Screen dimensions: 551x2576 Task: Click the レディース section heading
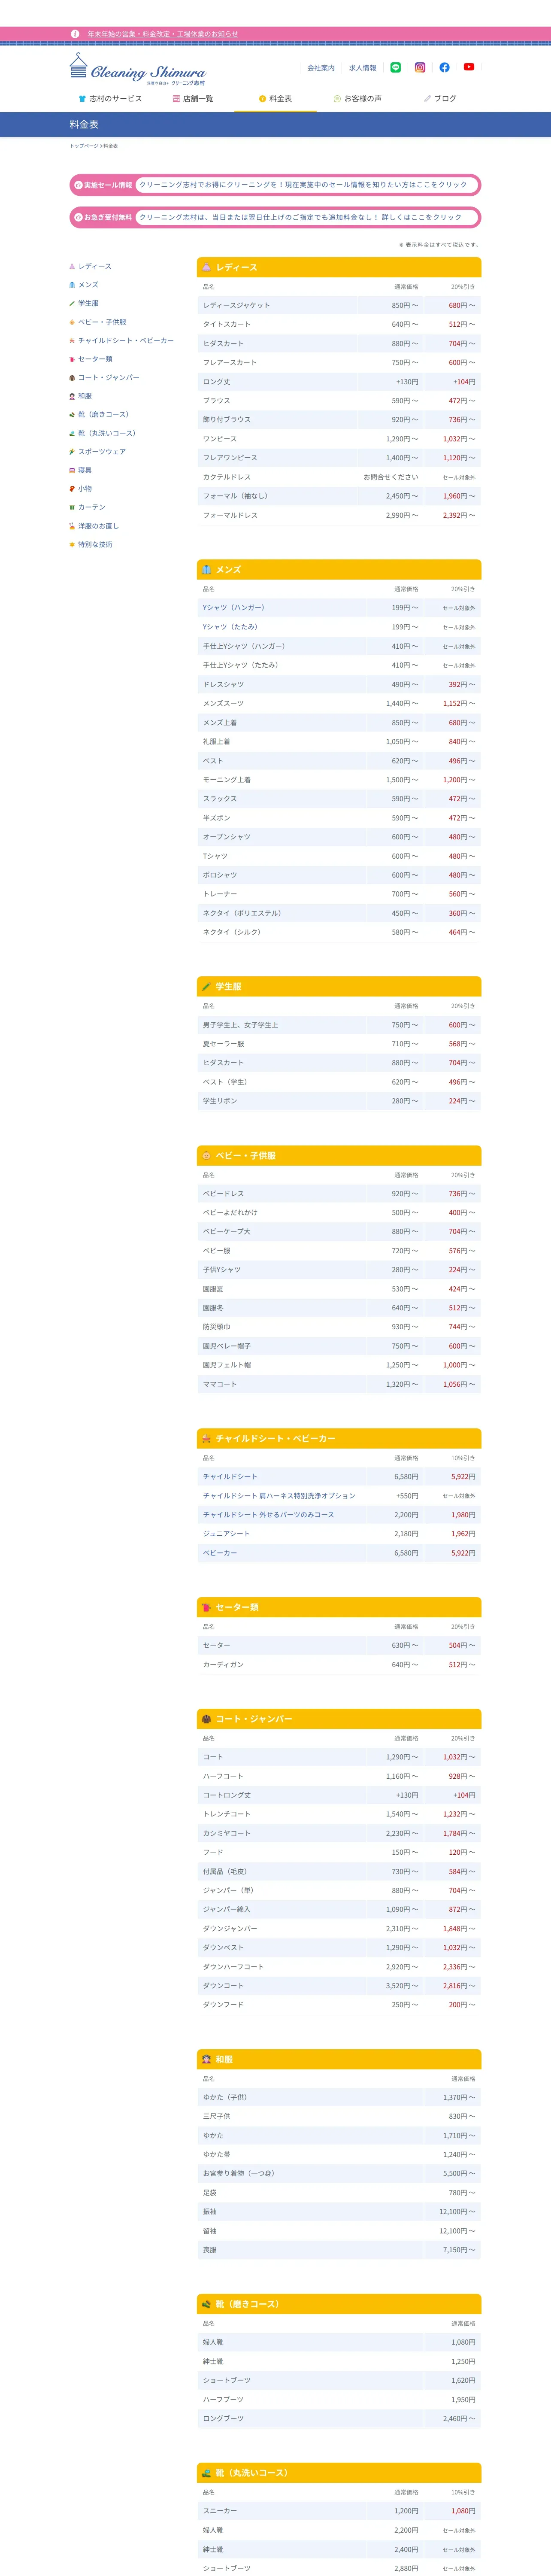[x=339, y=268]
